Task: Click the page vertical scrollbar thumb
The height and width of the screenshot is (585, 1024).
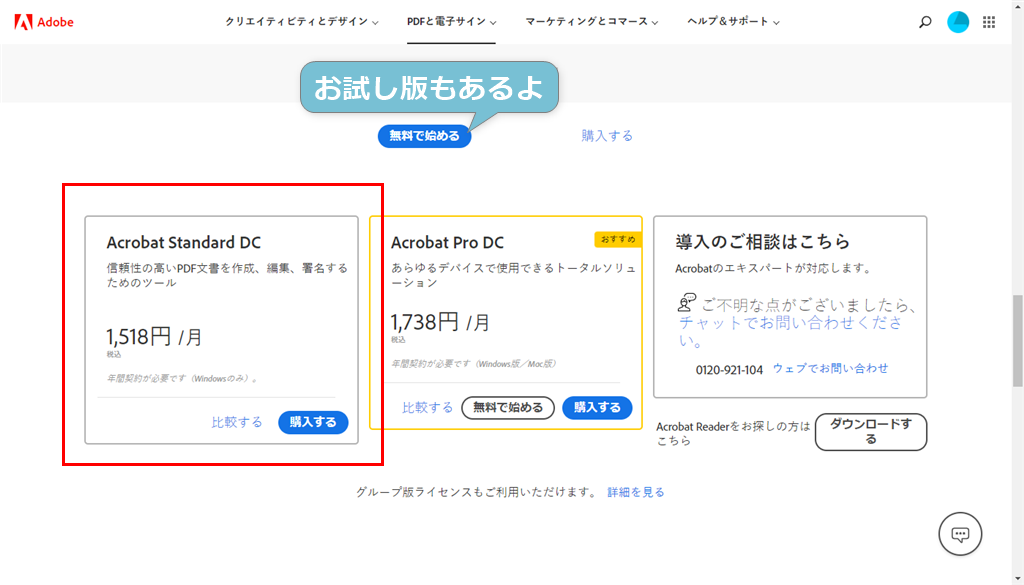Action: click(1017, 340)
